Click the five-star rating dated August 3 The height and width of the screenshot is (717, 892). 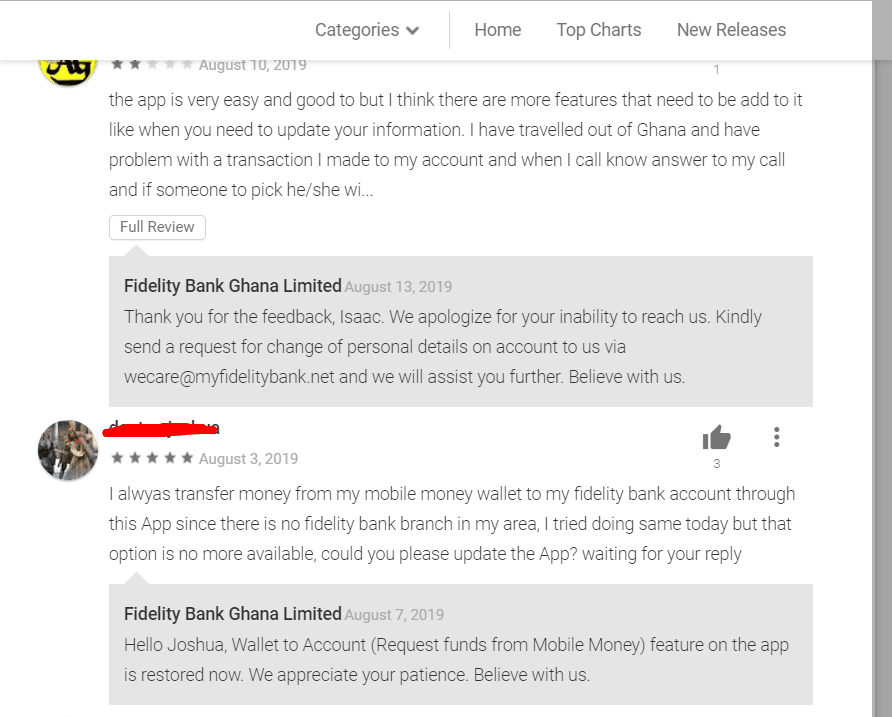[x=152, y=458]
